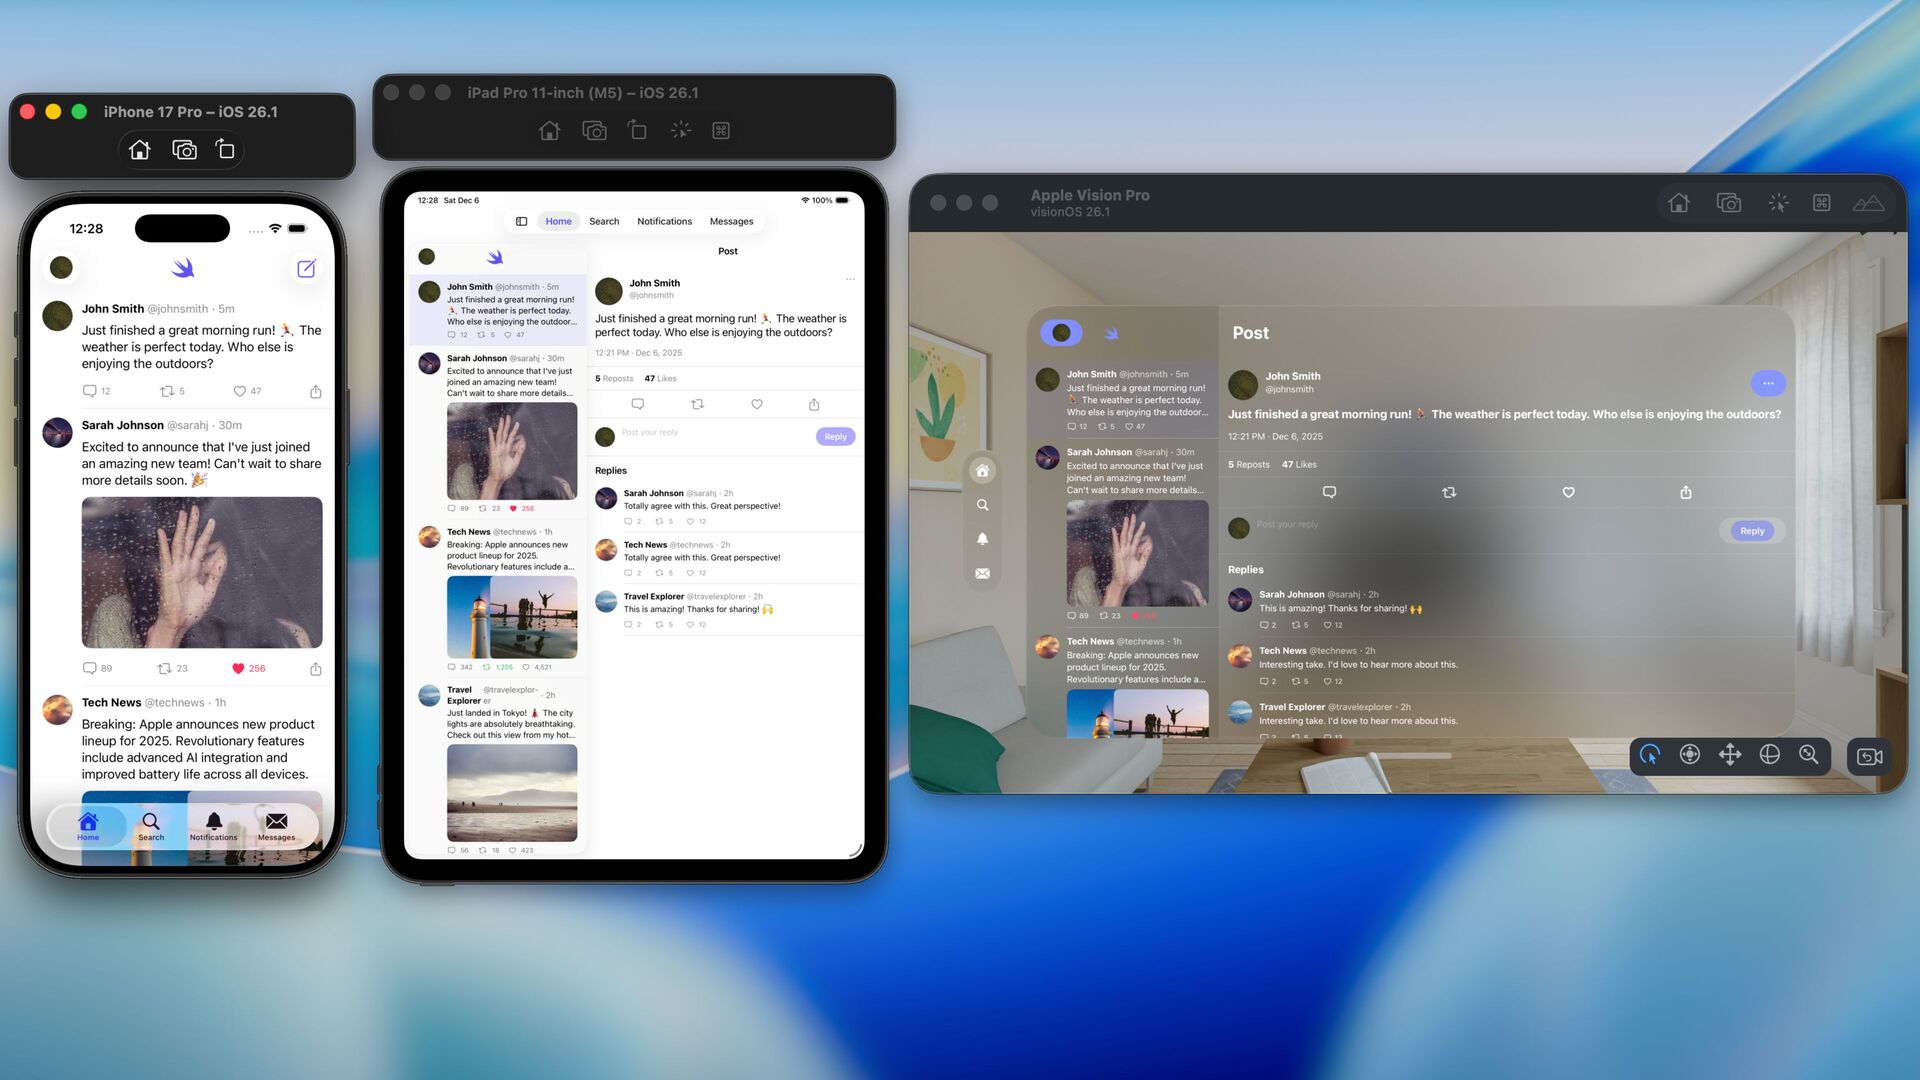Take a screenshot in the iPhone simulator toolbar
1920x1080 pixels.
[184, 150]
